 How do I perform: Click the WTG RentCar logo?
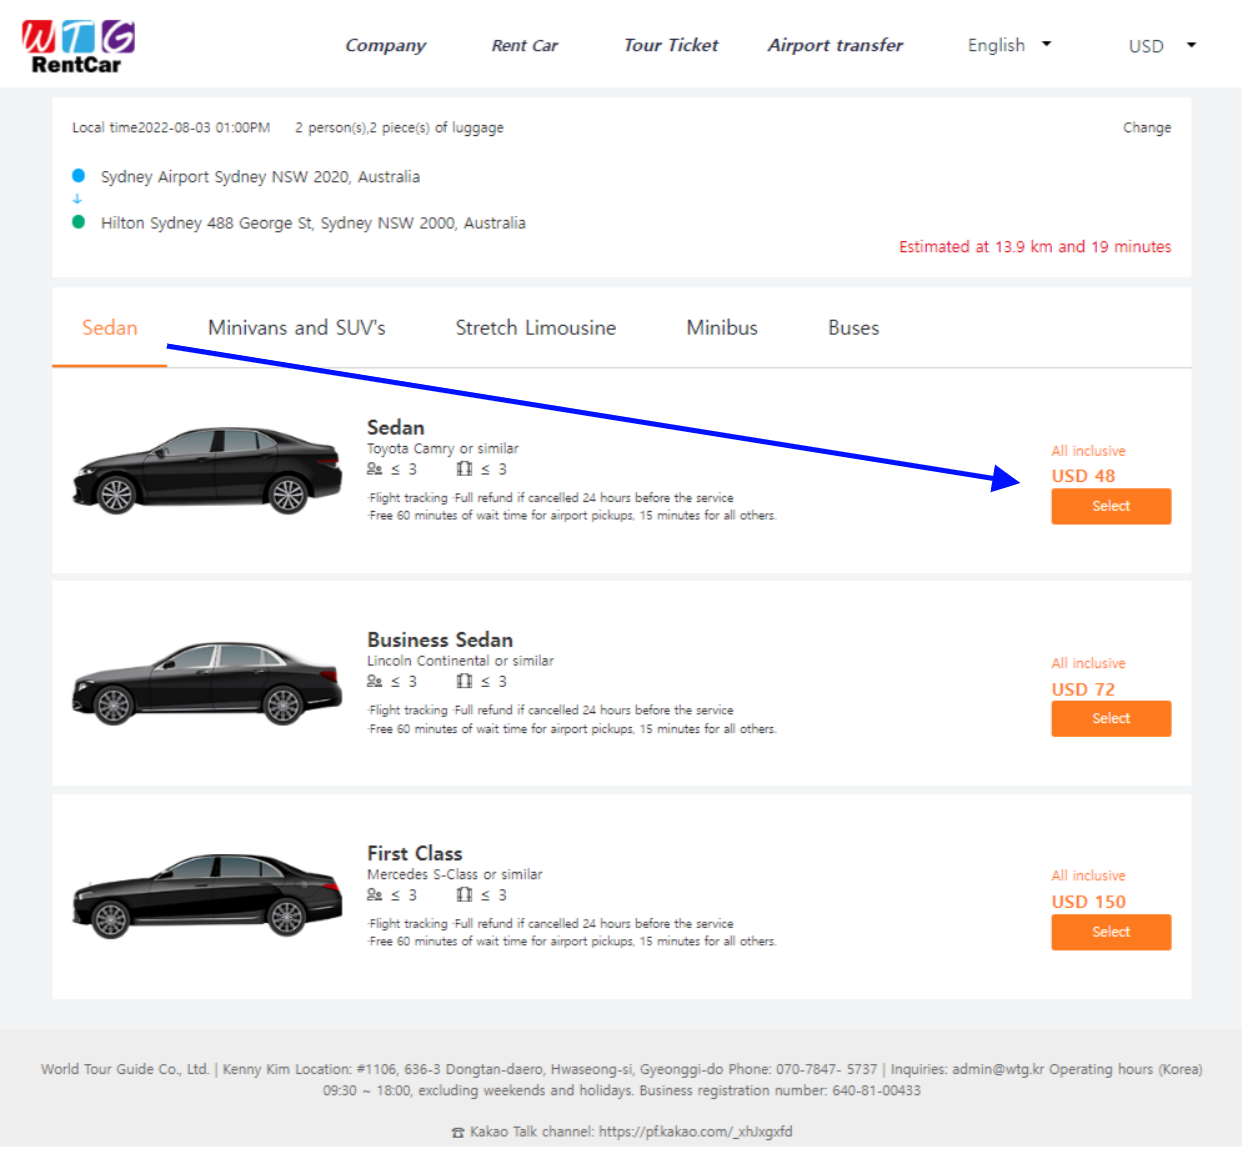[x=78, y=47]
